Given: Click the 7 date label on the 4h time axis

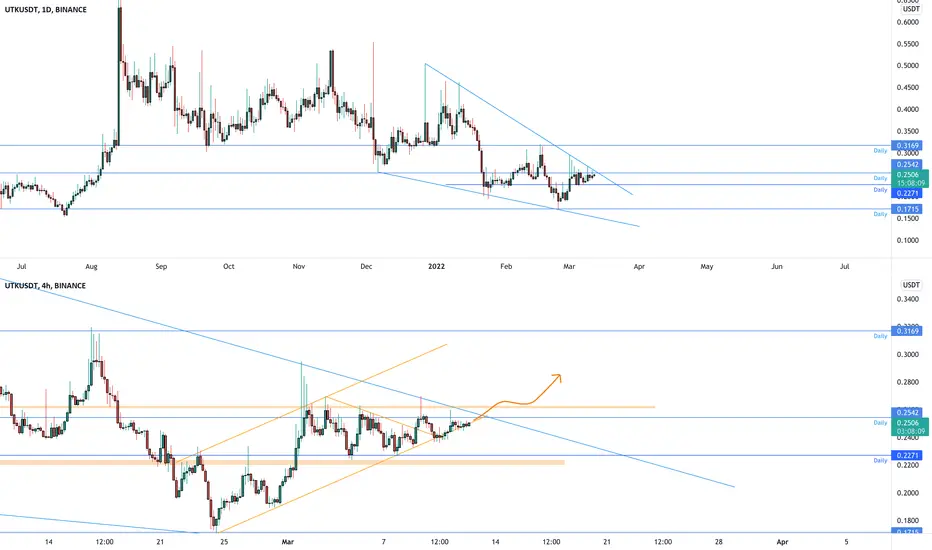Looking at the screenshot, I should (383, 542).
